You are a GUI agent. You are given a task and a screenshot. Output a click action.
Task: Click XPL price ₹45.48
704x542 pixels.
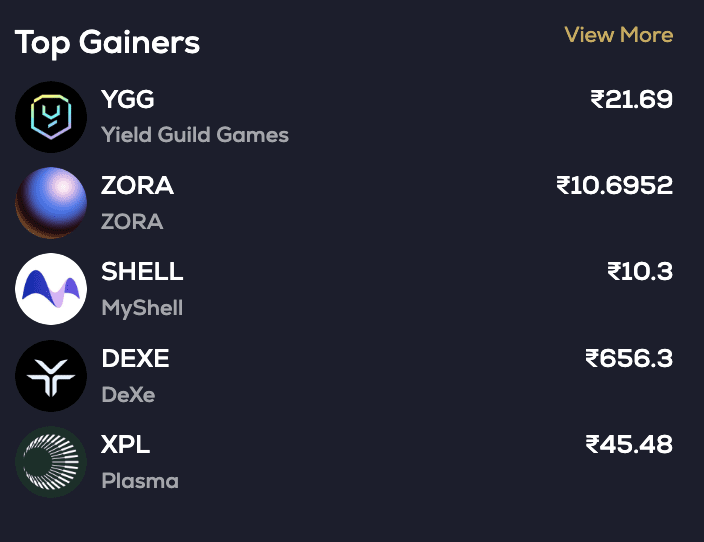pos(628,444)
